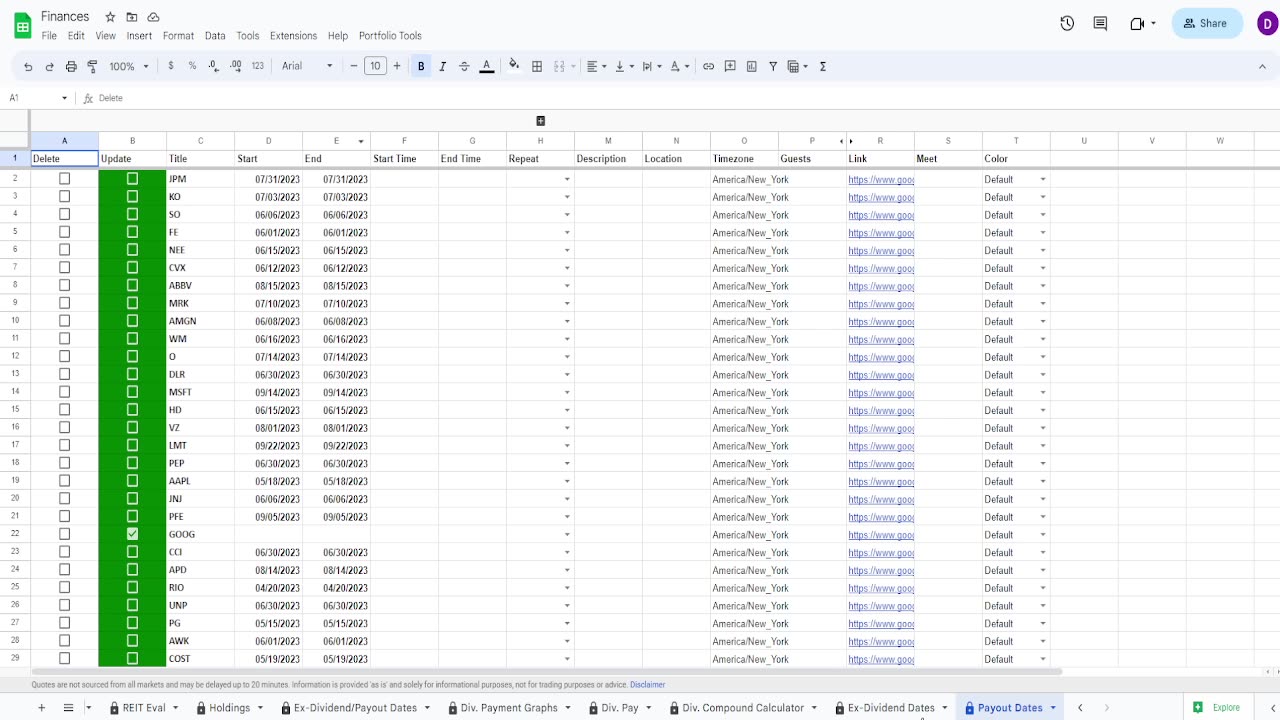Increase font size plus button
Screen dimensions: 1280x720
click(397, 66)
